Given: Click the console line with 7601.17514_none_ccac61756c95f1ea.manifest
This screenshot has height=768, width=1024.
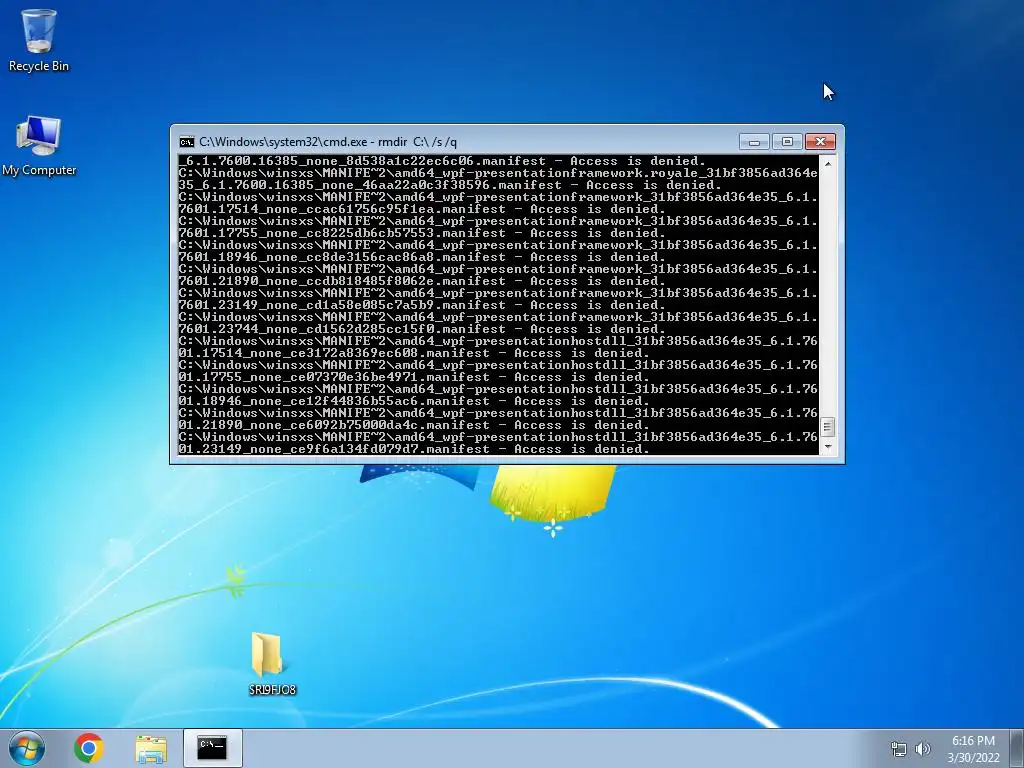Looking at the screenshot, I should point(421,209).
